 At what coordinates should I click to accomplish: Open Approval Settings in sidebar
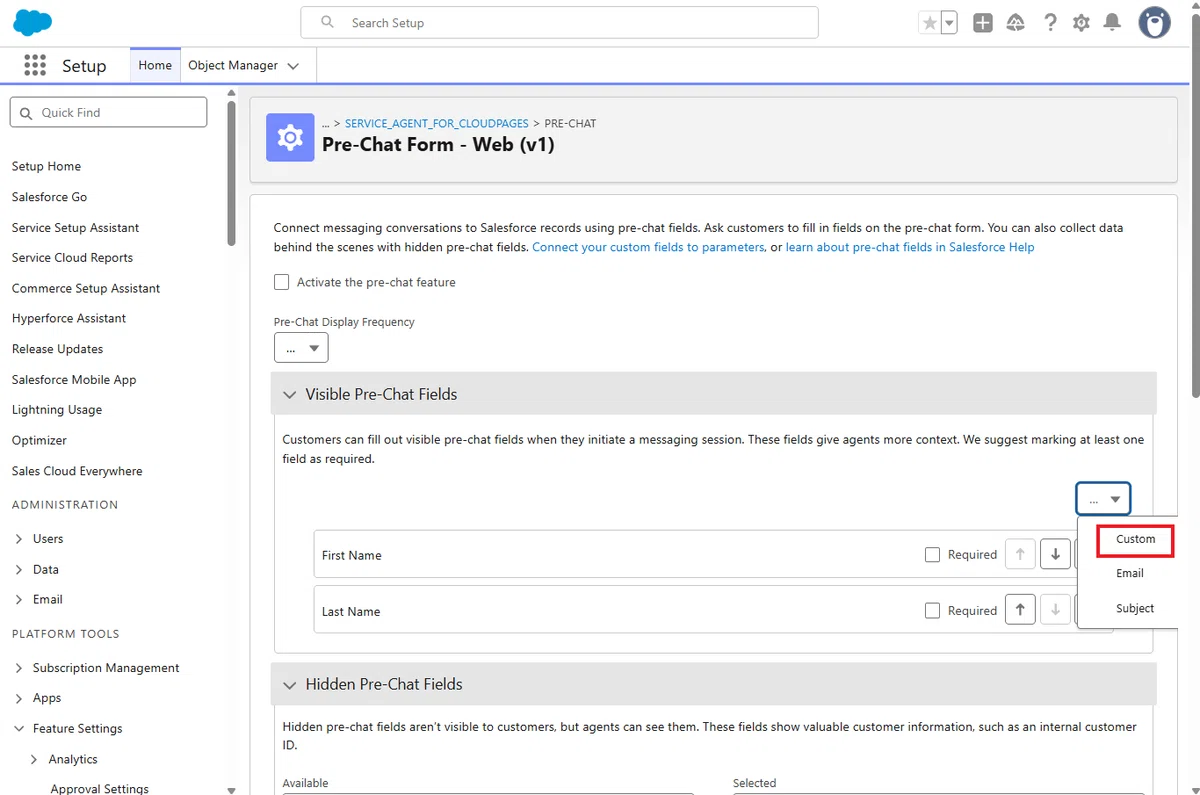point(99,789)
